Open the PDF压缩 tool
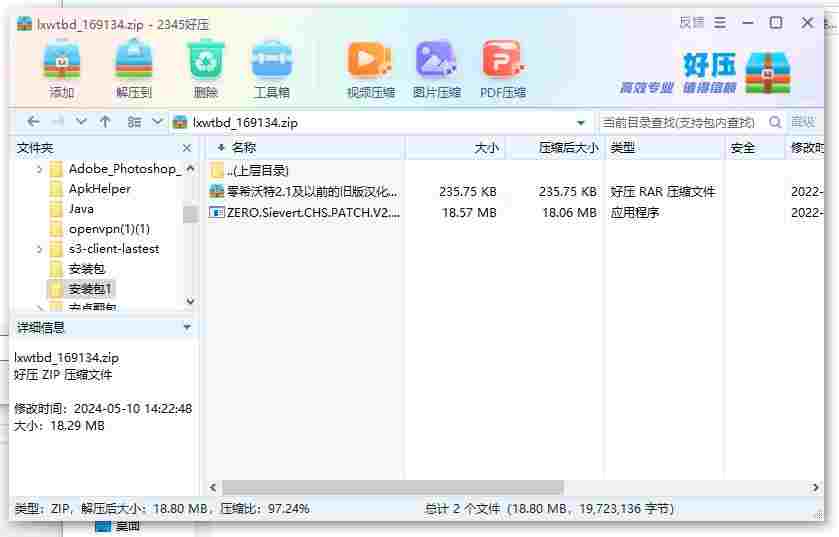 (x=502, y=70)
